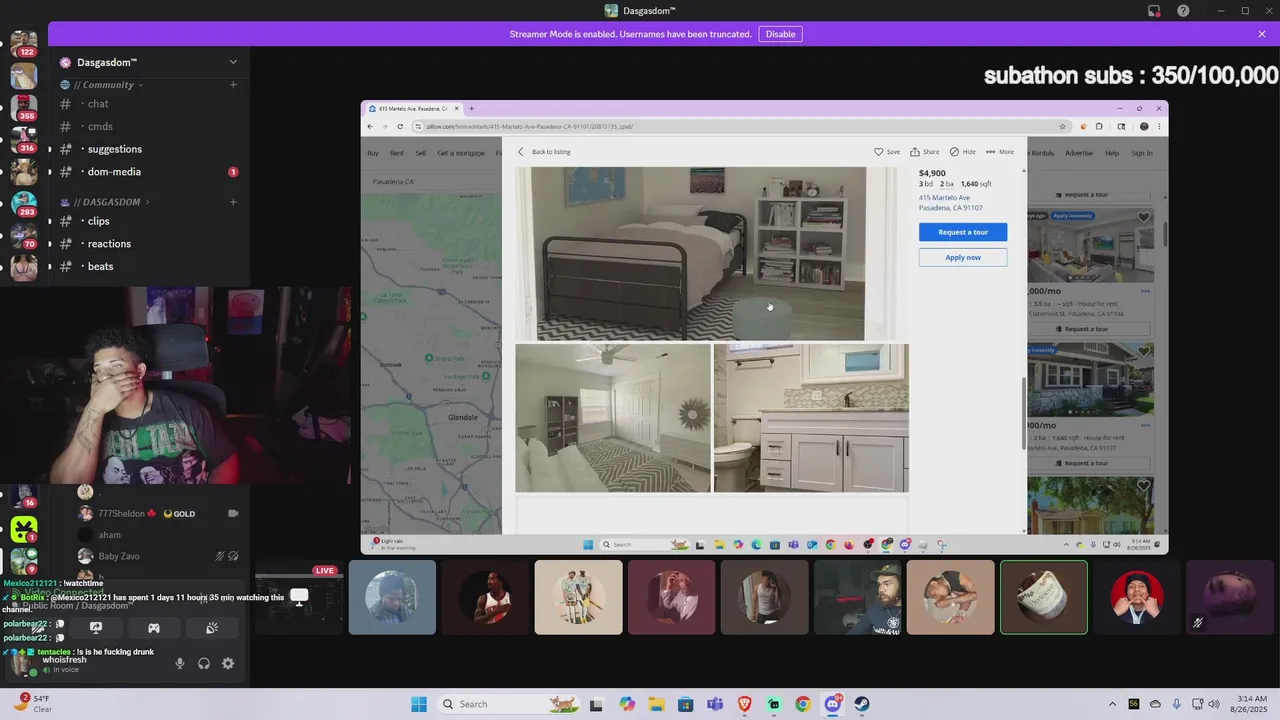
Task: Click Rent in the Zillow navigation
Action: [x=397, y=153]
